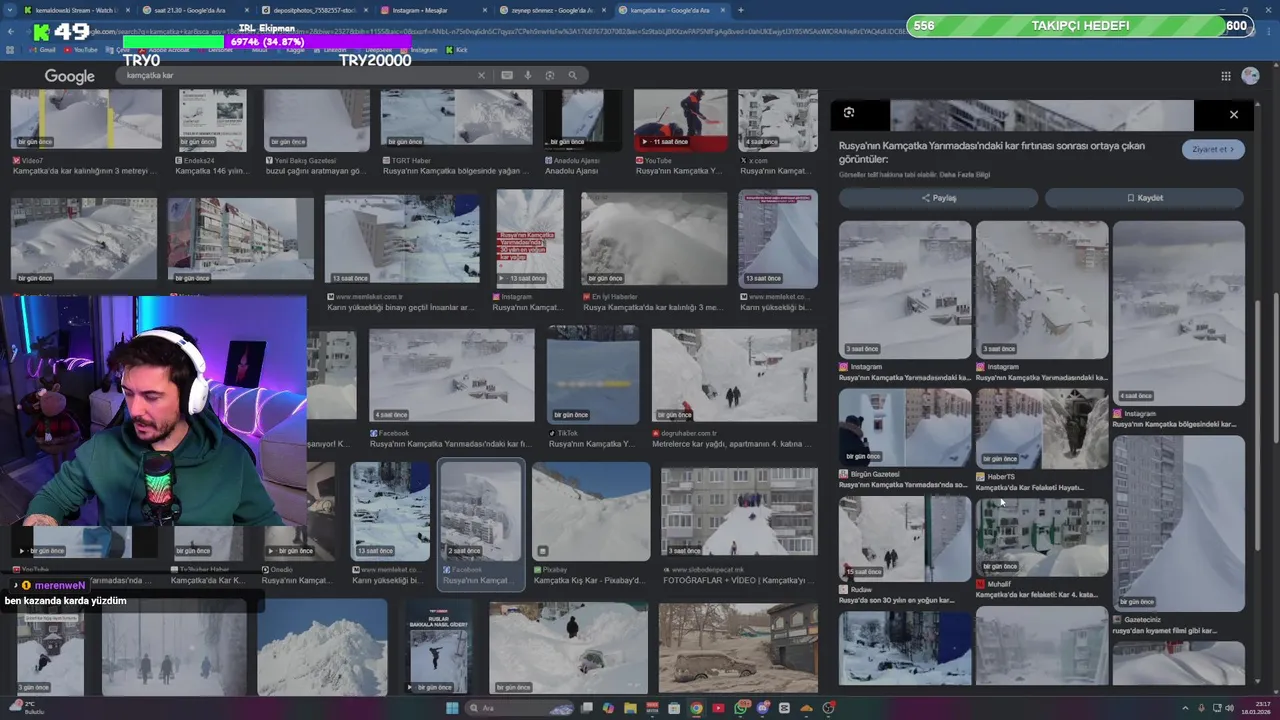Viewport: 1280px width, 720px height.
Task: Open Instagram bookmark in bookmarks bar
Action: 420,49
